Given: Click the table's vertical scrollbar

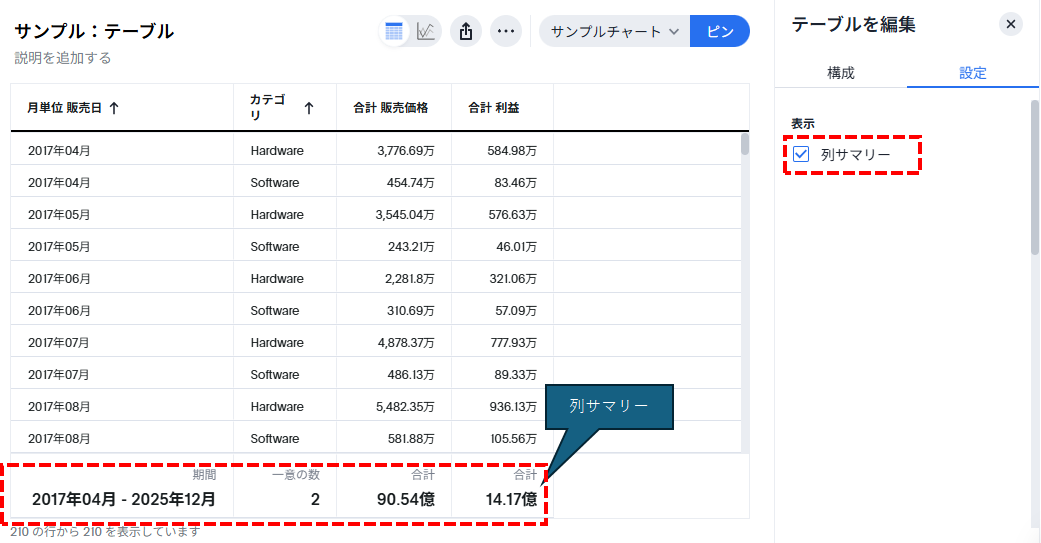Looking at the screenshot, I should (745, 144).
